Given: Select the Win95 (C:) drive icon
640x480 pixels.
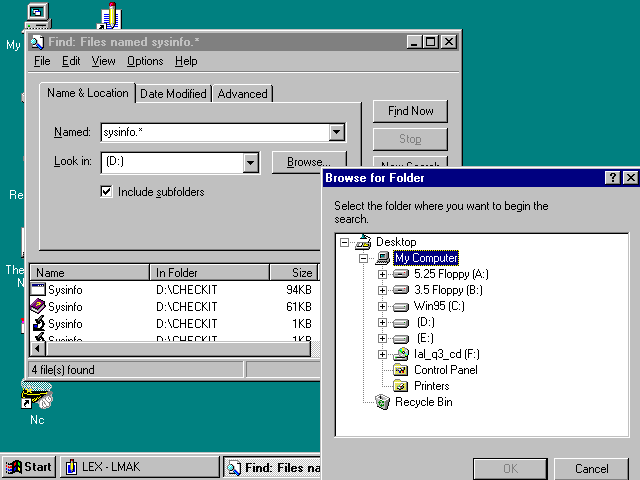Looking at the screenshot, I should pyautogui.click(x=401, y=306).
